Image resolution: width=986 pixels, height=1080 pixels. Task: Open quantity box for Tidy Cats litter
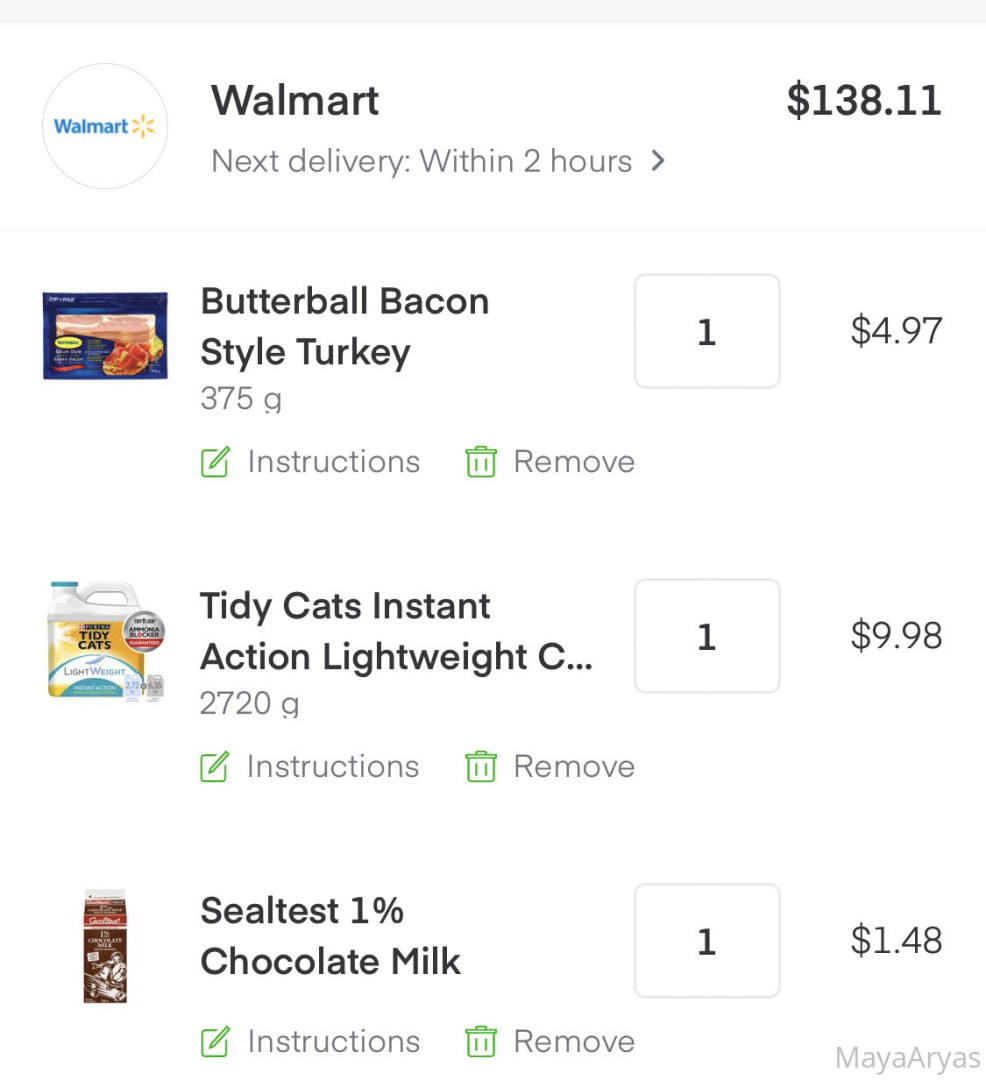(707, 636)
